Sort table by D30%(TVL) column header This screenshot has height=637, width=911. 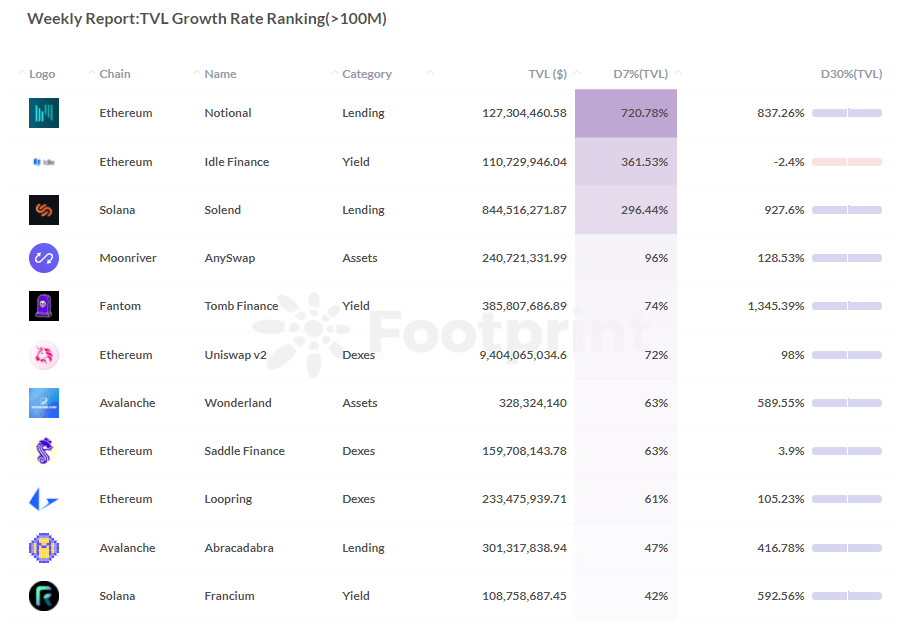851,74
